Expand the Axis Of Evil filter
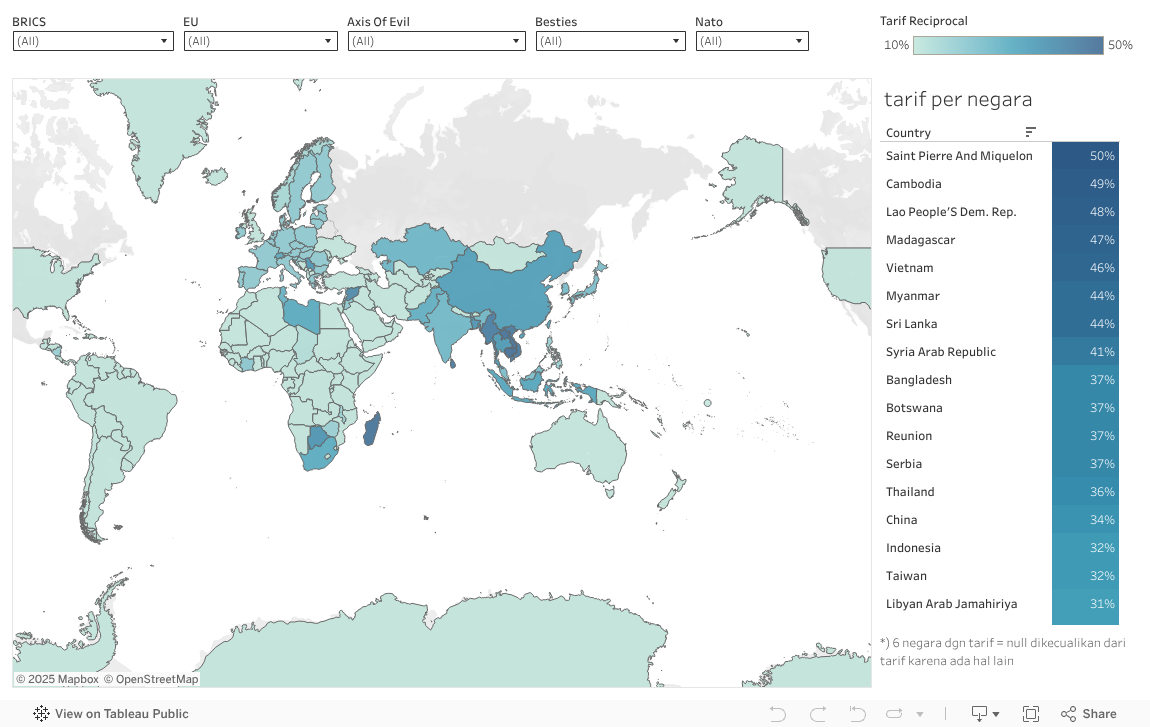Image resolution: width=1150 pixels, height=727 pixels. (x=436, y=41)
